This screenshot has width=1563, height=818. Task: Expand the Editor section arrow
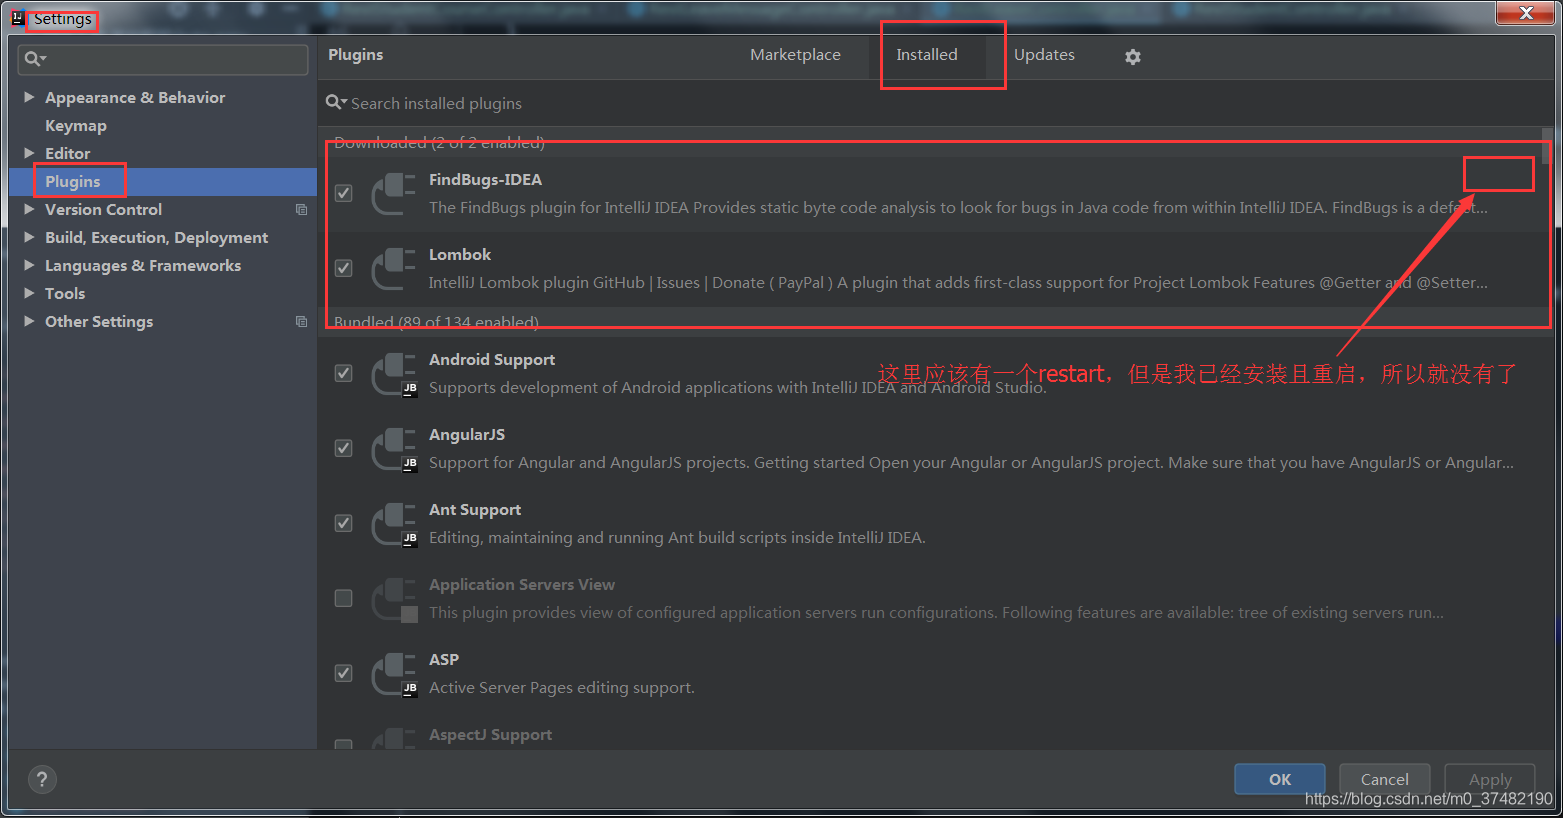(29, 153)
